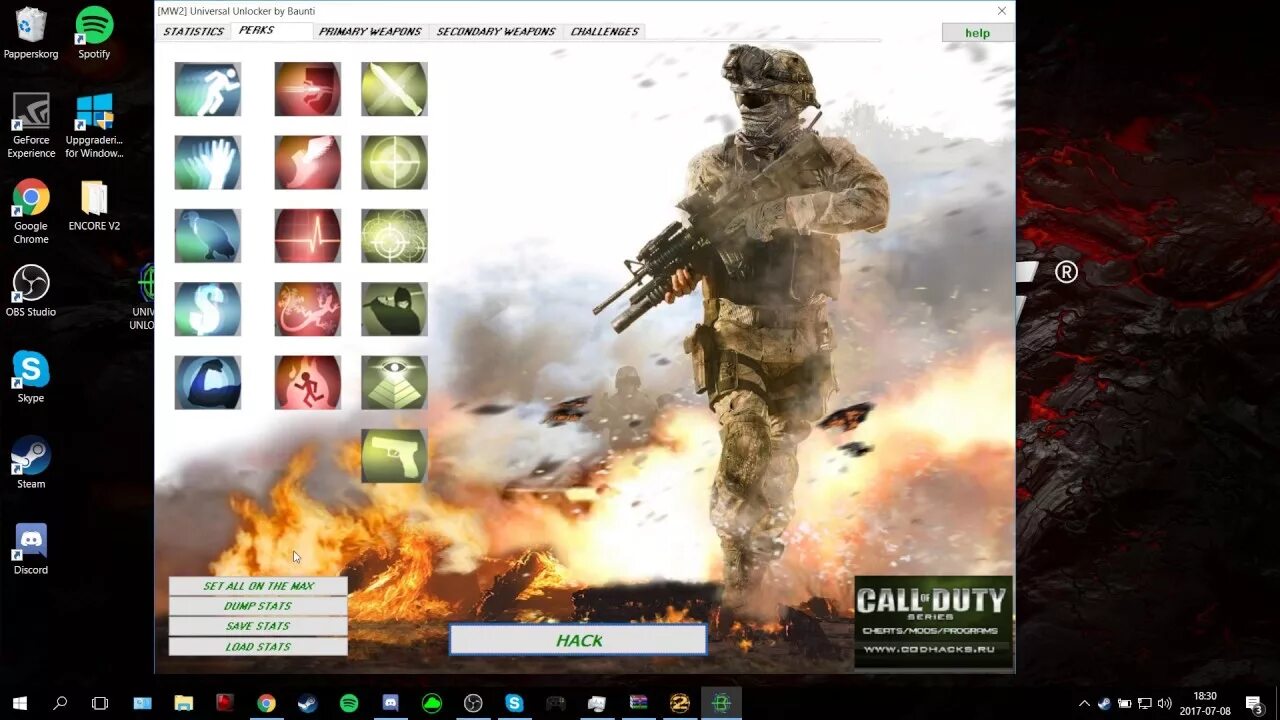This screenshot has width=1280, height=720.
Task: Select the Bling dollar-sign perk icon
Action: (208, 309)
